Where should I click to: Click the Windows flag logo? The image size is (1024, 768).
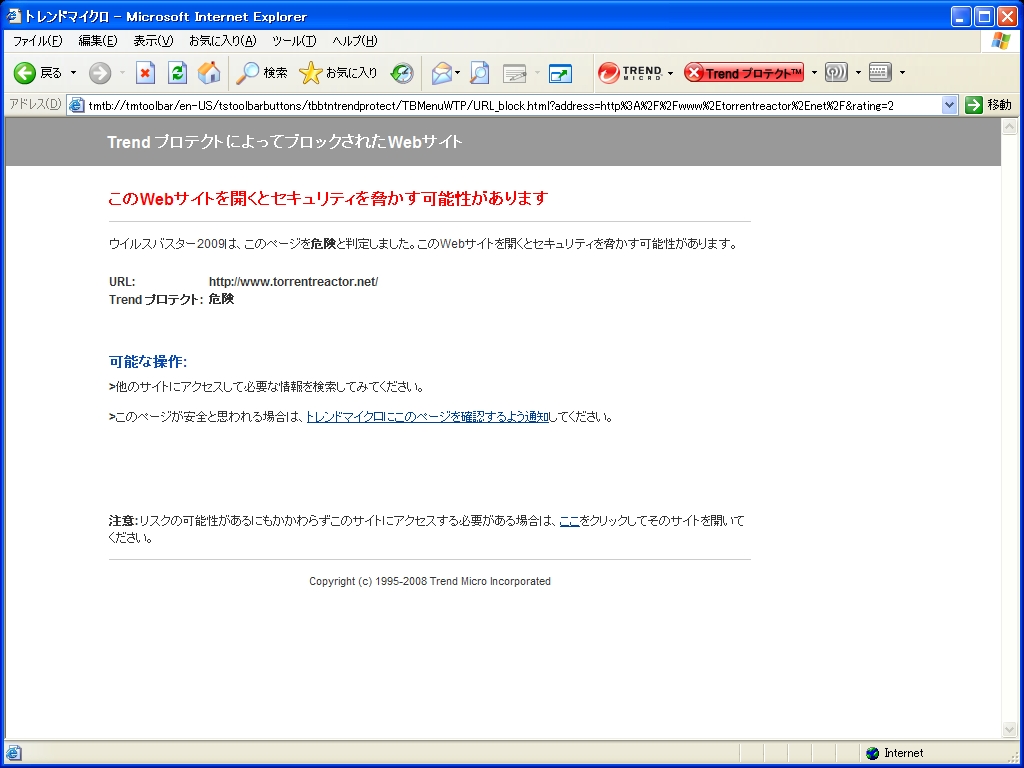(x=1000, y=40)
